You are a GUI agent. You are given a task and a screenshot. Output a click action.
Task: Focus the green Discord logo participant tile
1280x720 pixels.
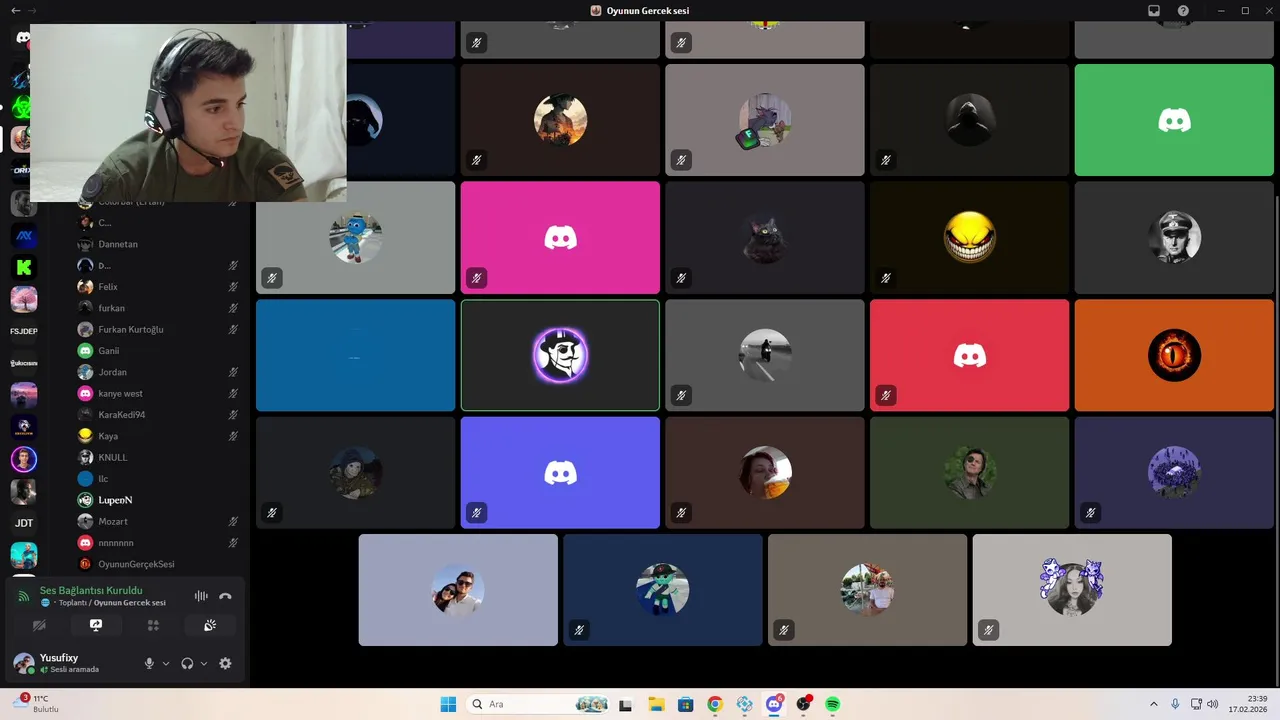point(1174,120)
